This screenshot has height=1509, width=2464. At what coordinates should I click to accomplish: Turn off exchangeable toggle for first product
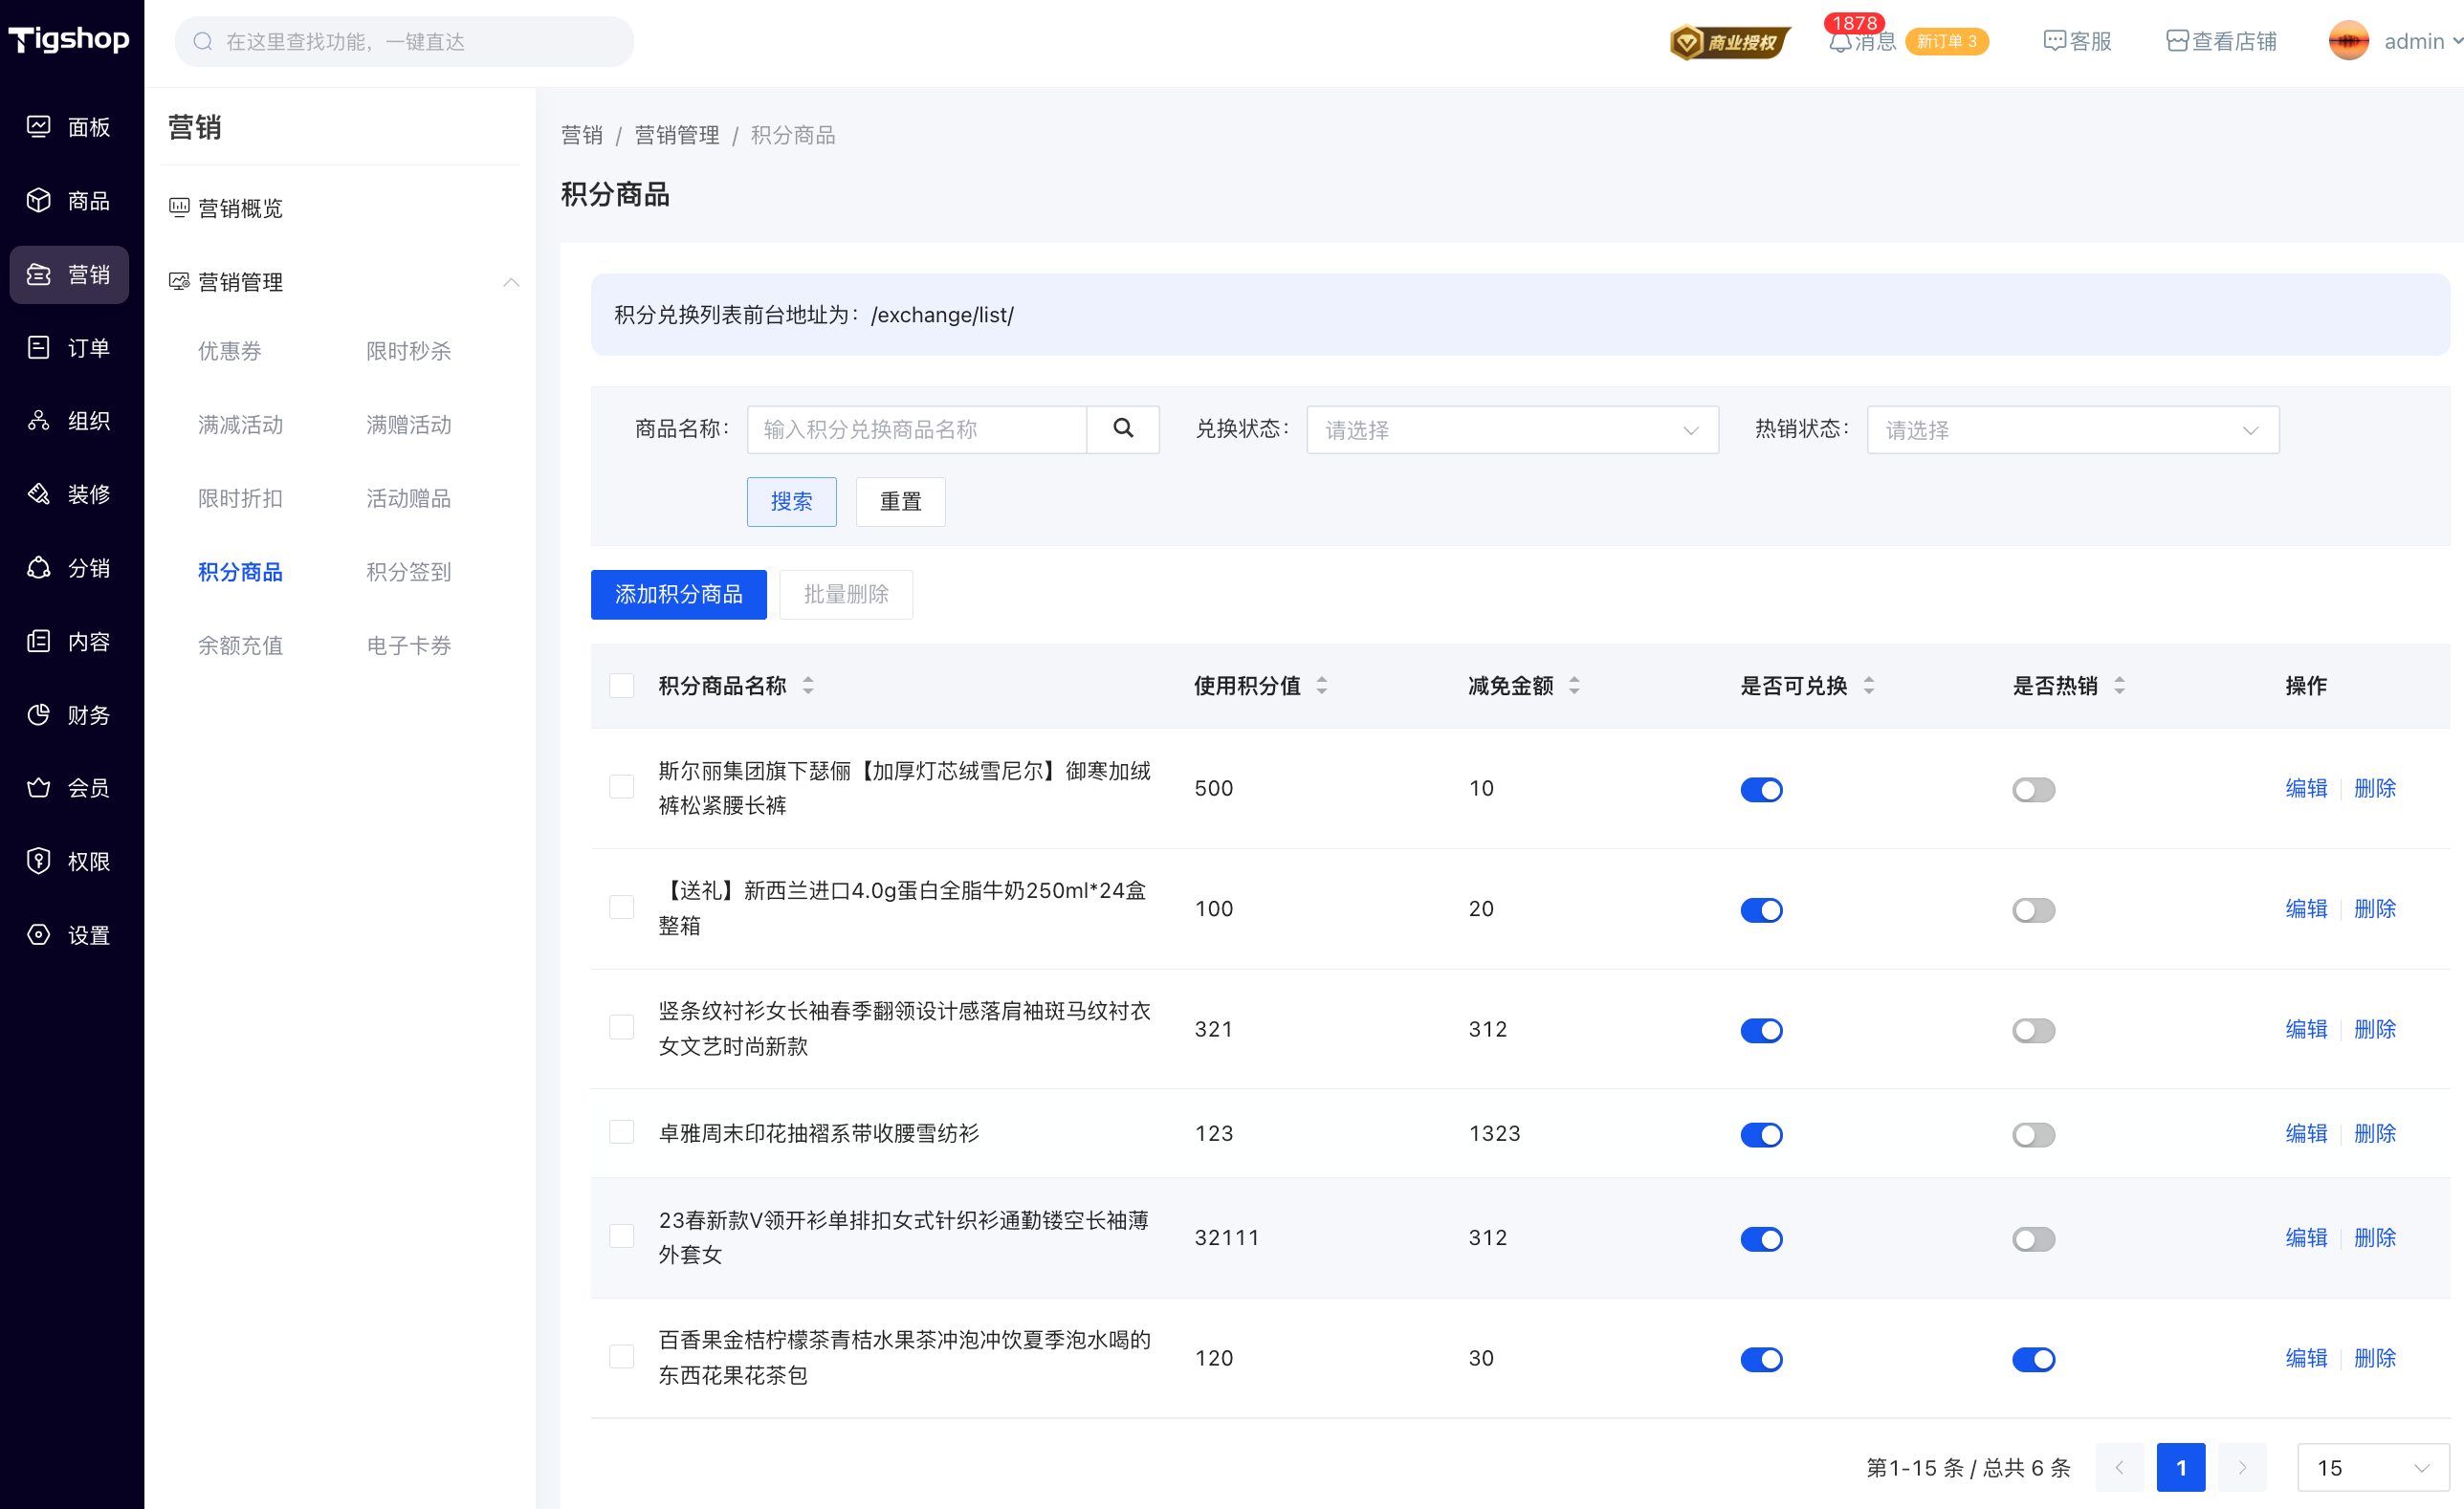coord(1761,789)
